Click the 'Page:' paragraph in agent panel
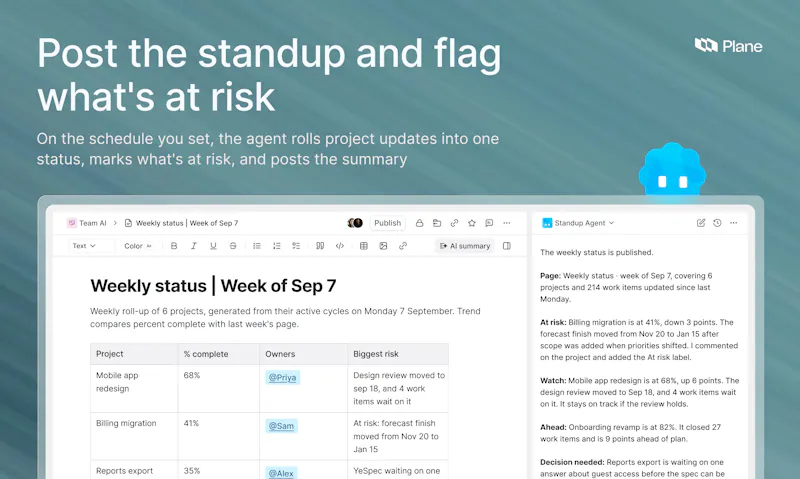Image resolution: width=800 pixels, height=479 pixels. point(627,287)
